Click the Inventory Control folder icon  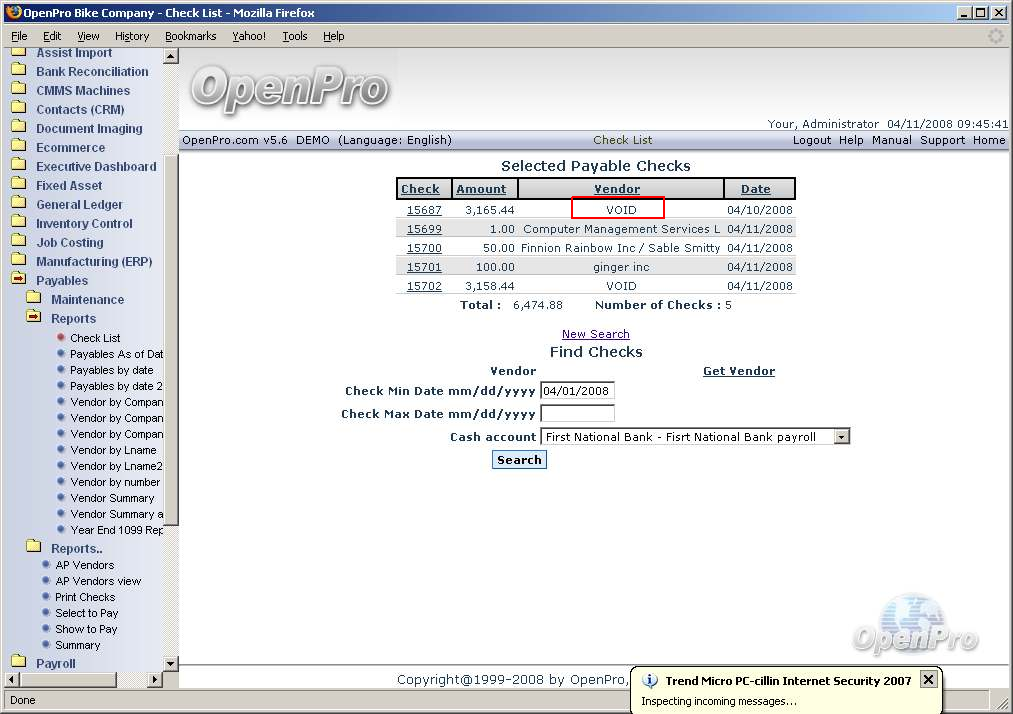pyautogui.click(x=18, y=224)
